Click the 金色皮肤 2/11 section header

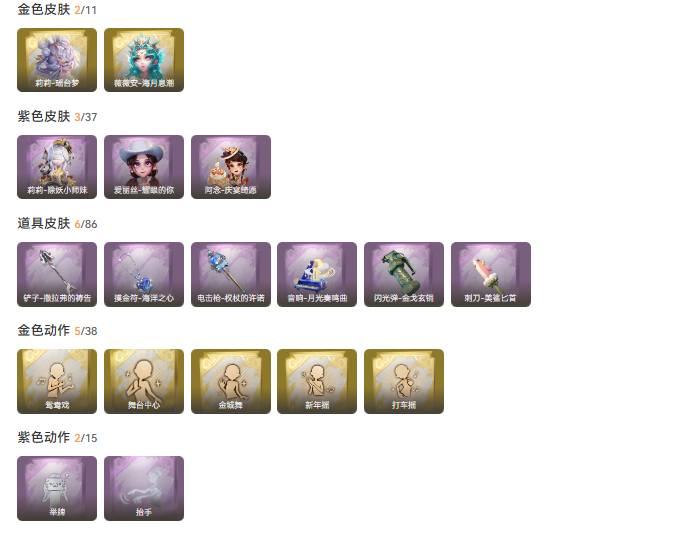(x=57, y=10)
